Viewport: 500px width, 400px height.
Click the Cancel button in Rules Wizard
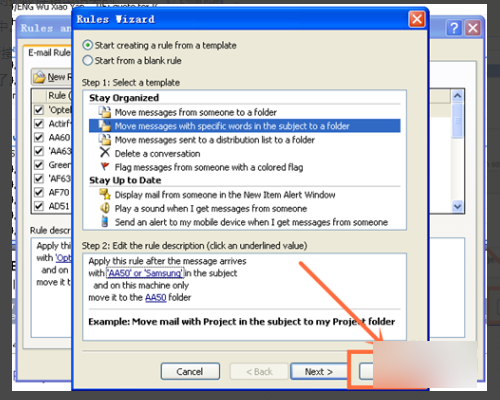(190, 371)
